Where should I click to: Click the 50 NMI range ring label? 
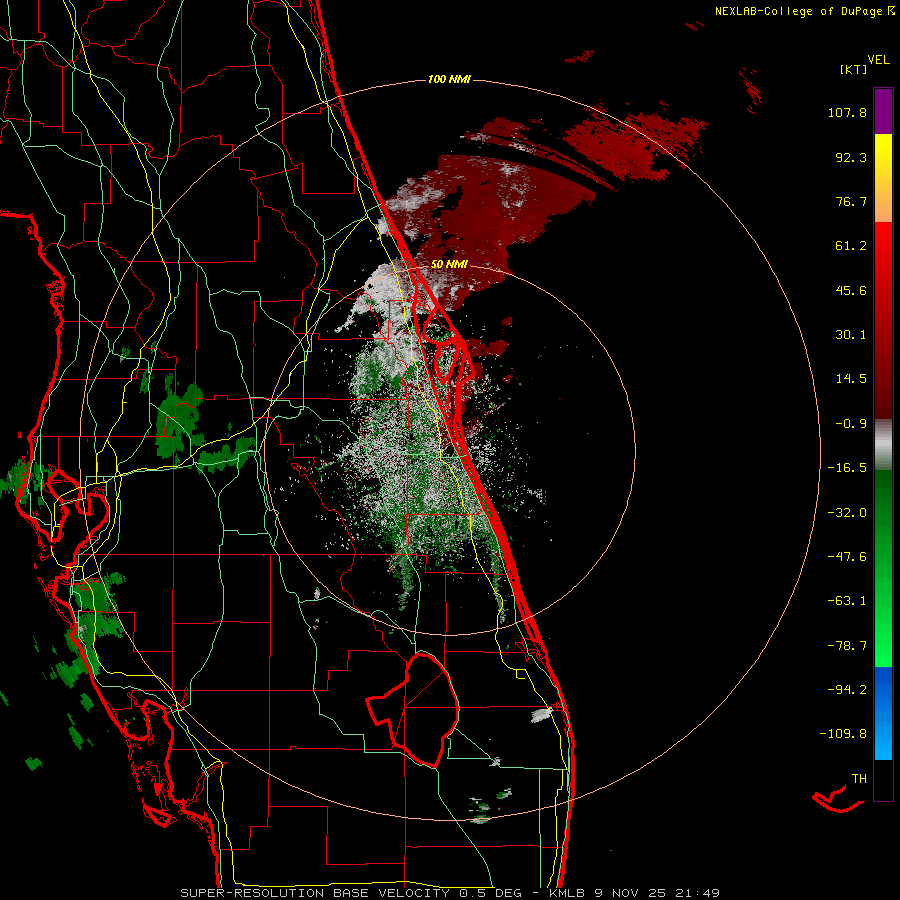[x=449, y=264]
